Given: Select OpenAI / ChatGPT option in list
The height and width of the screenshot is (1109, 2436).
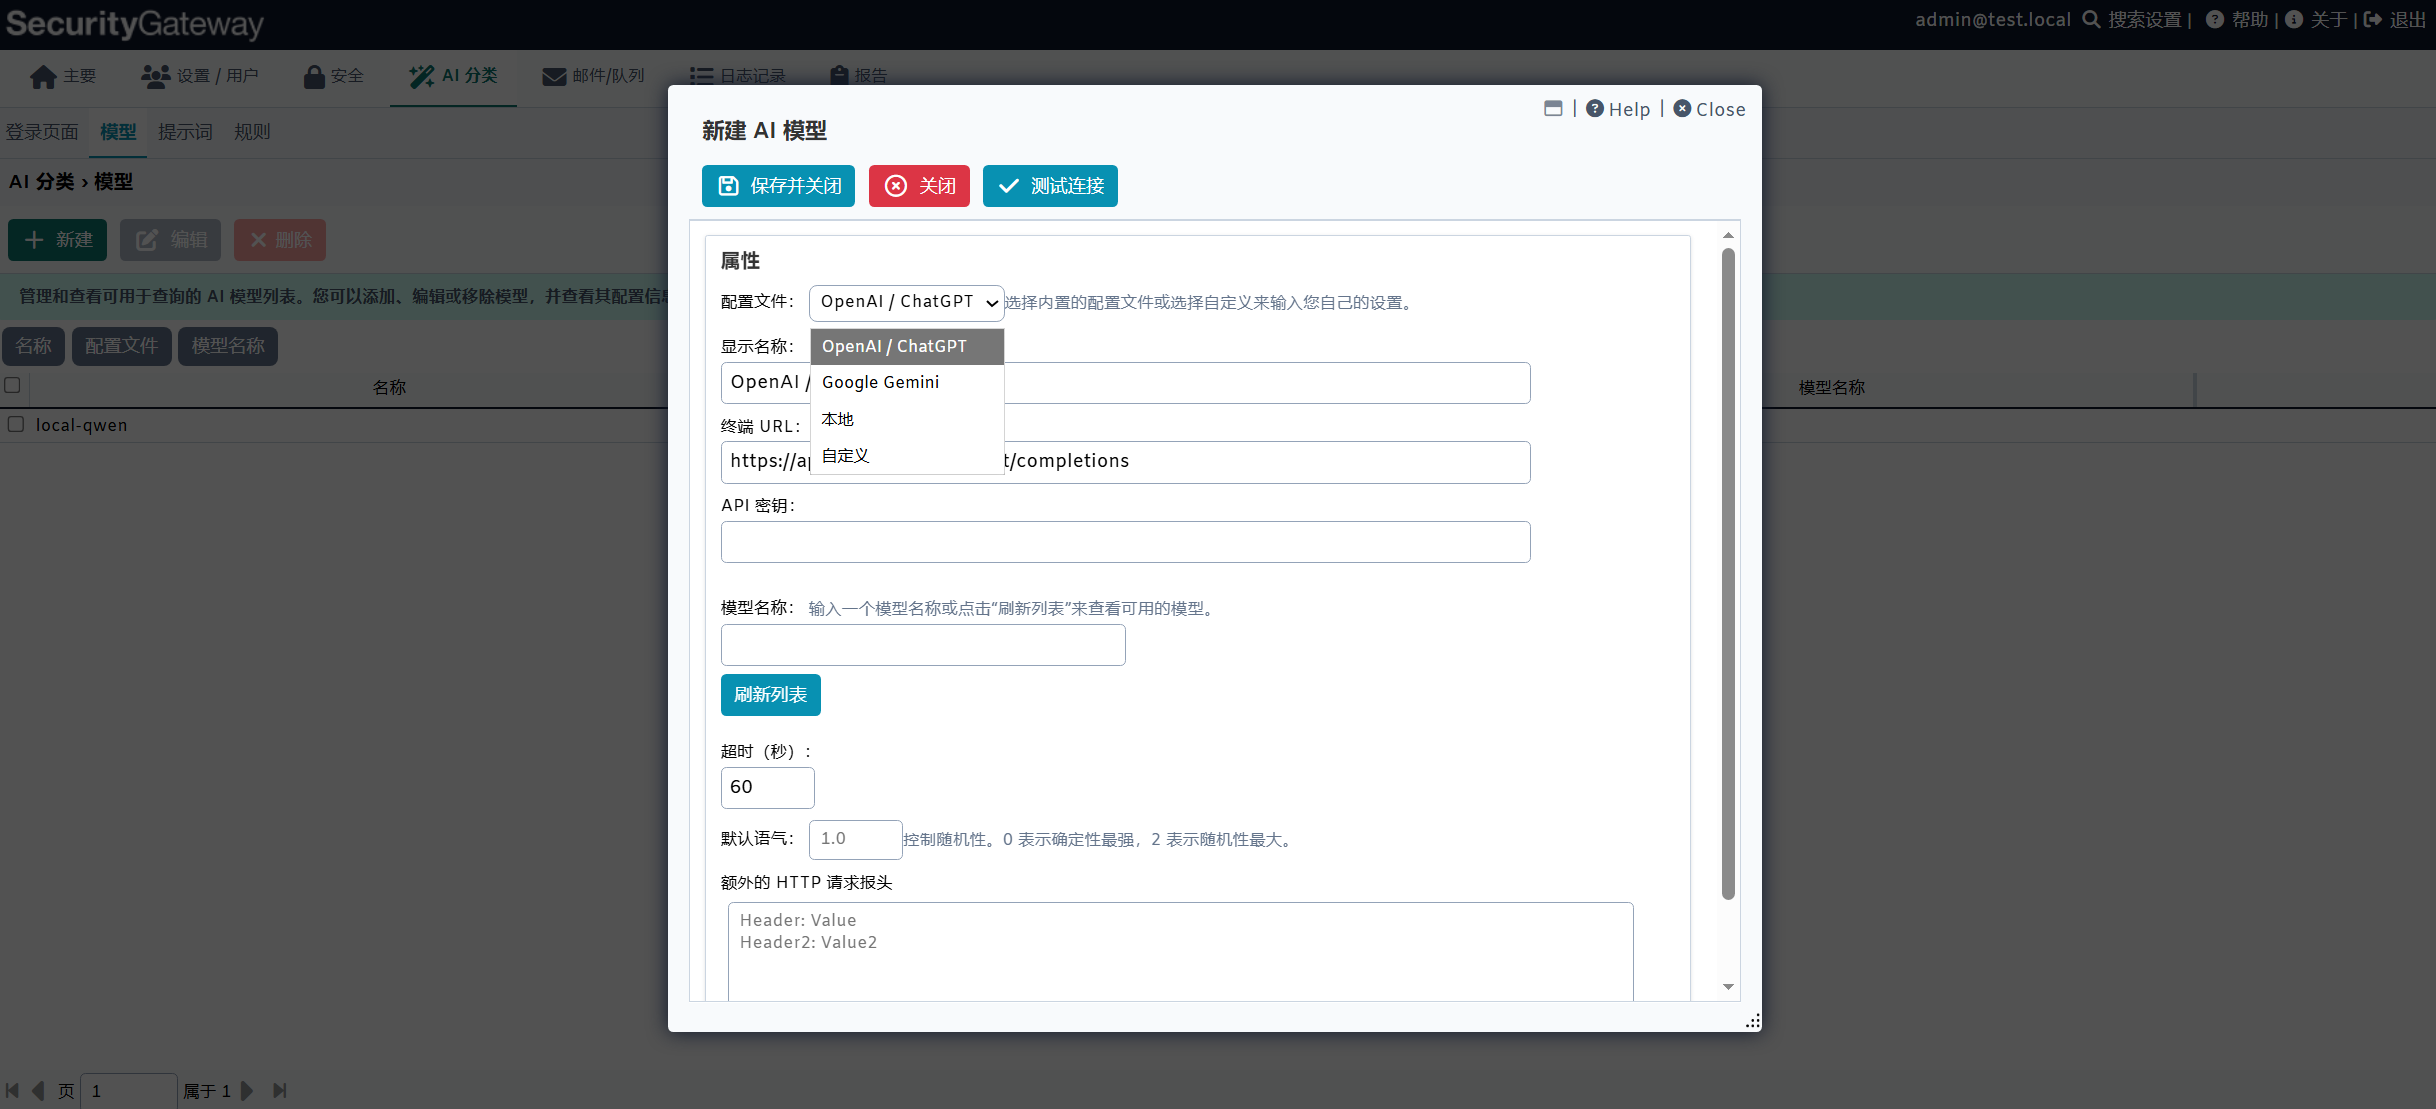Looking at the screenshot, I should point(907,346).
